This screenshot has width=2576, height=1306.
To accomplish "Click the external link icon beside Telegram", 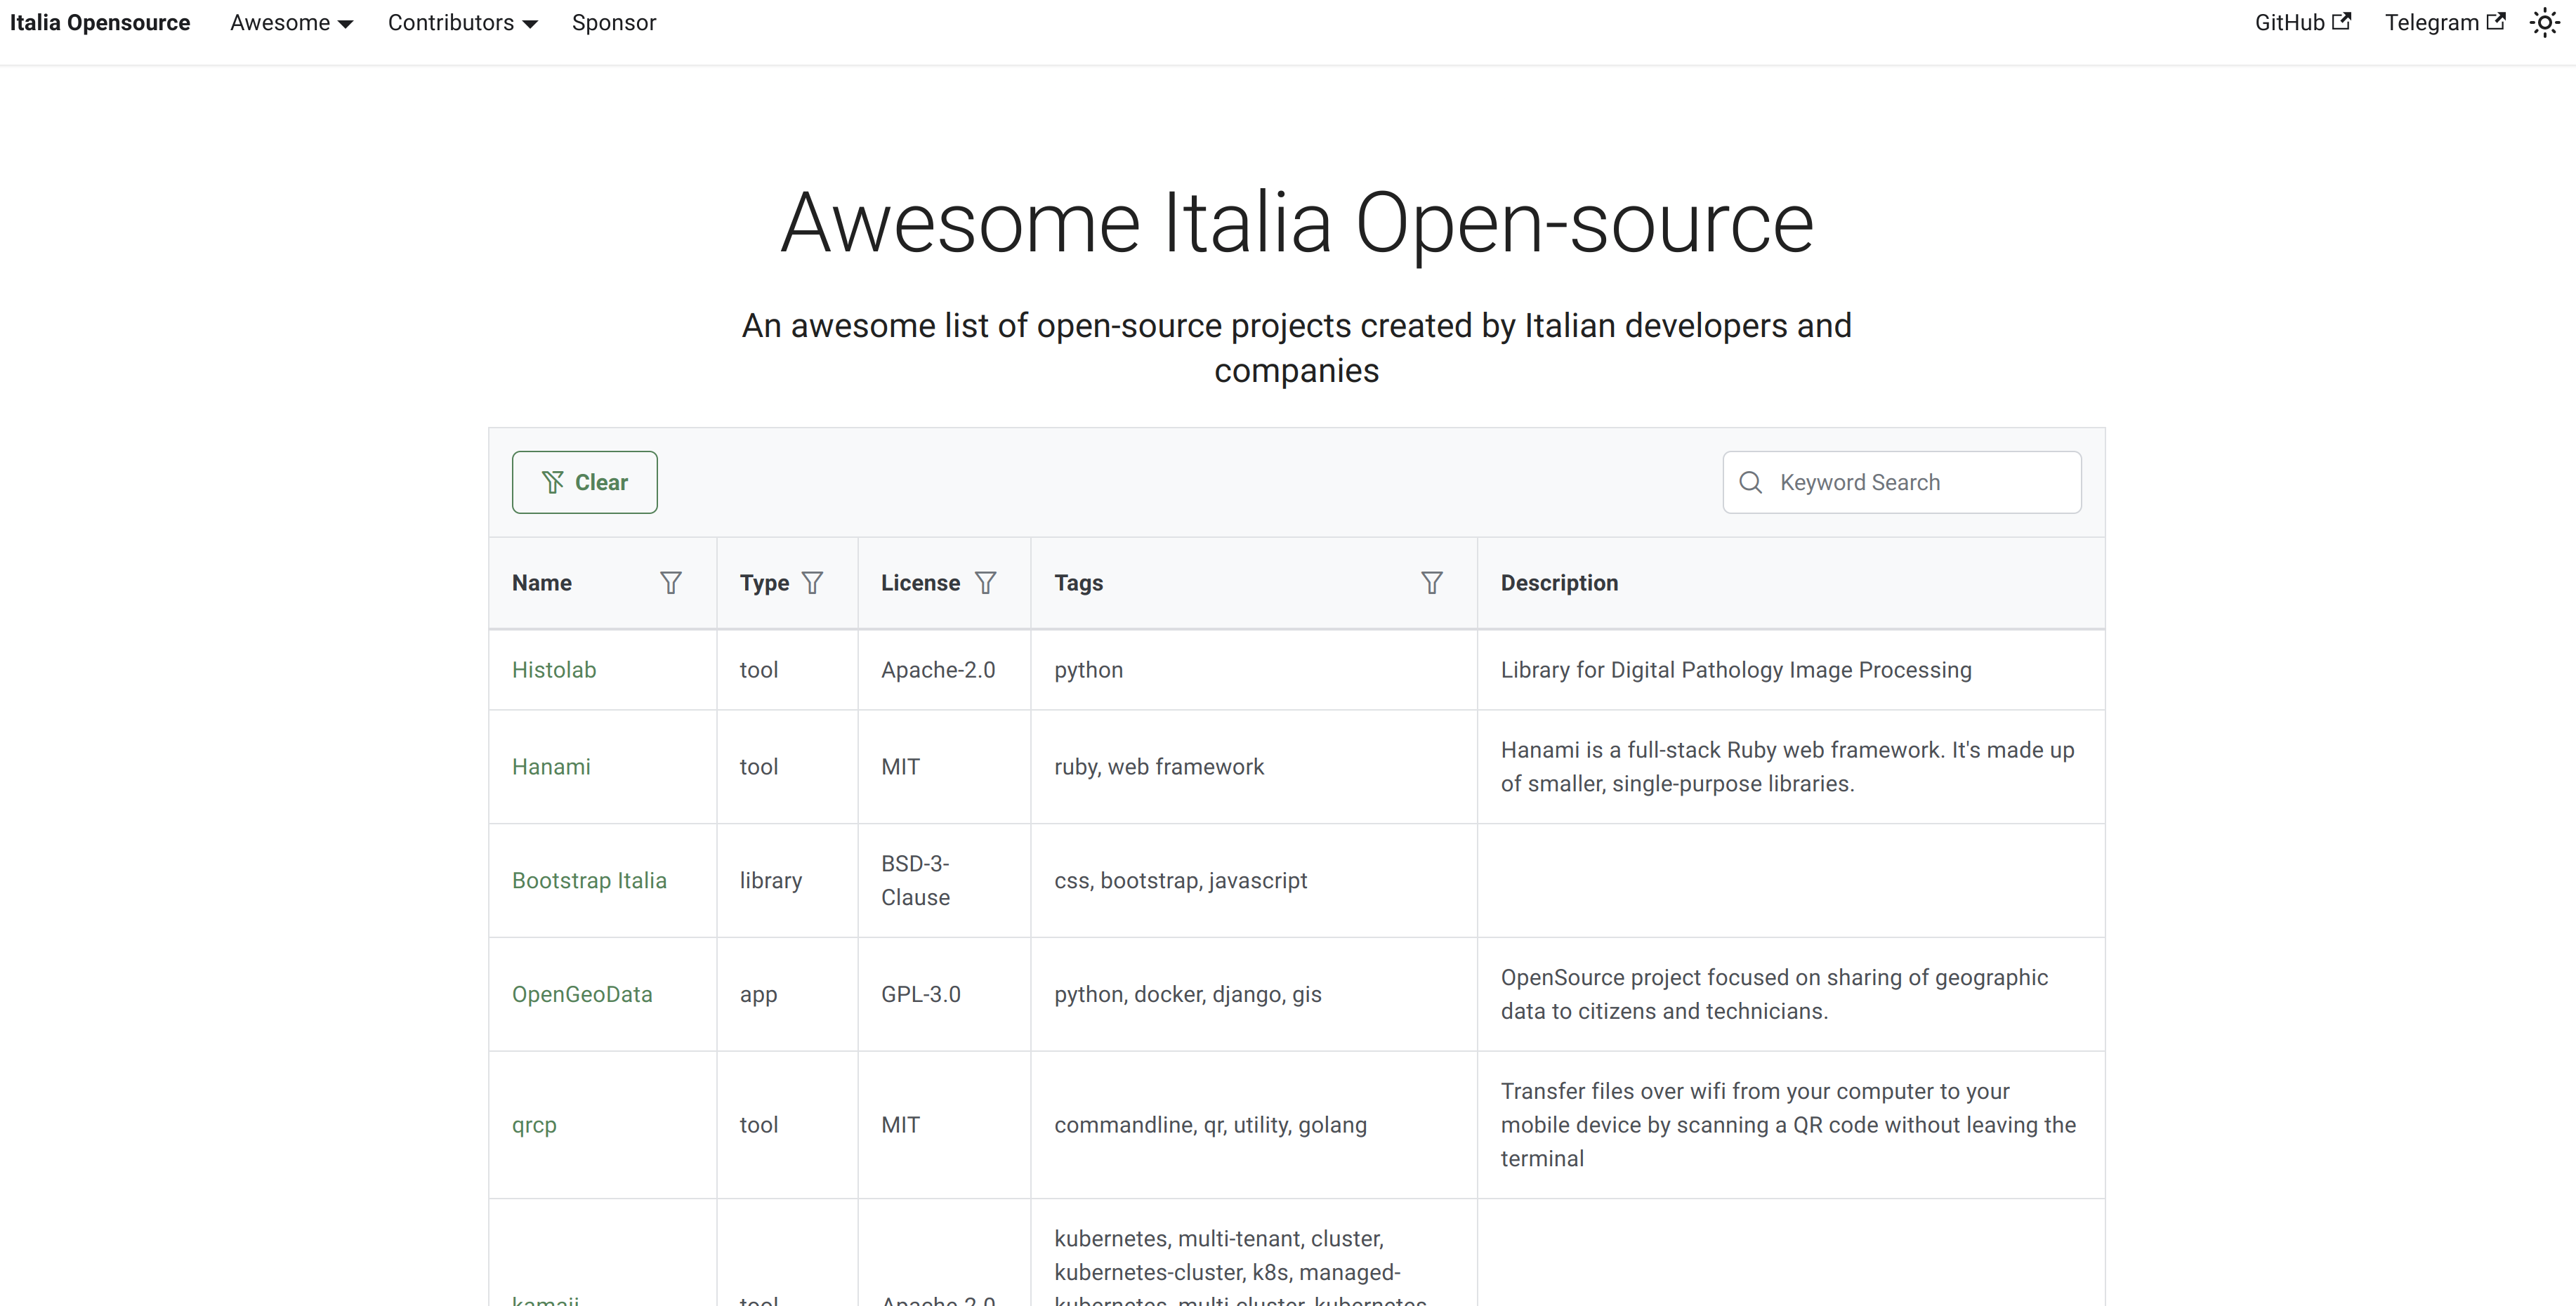I will point(2496,21).
